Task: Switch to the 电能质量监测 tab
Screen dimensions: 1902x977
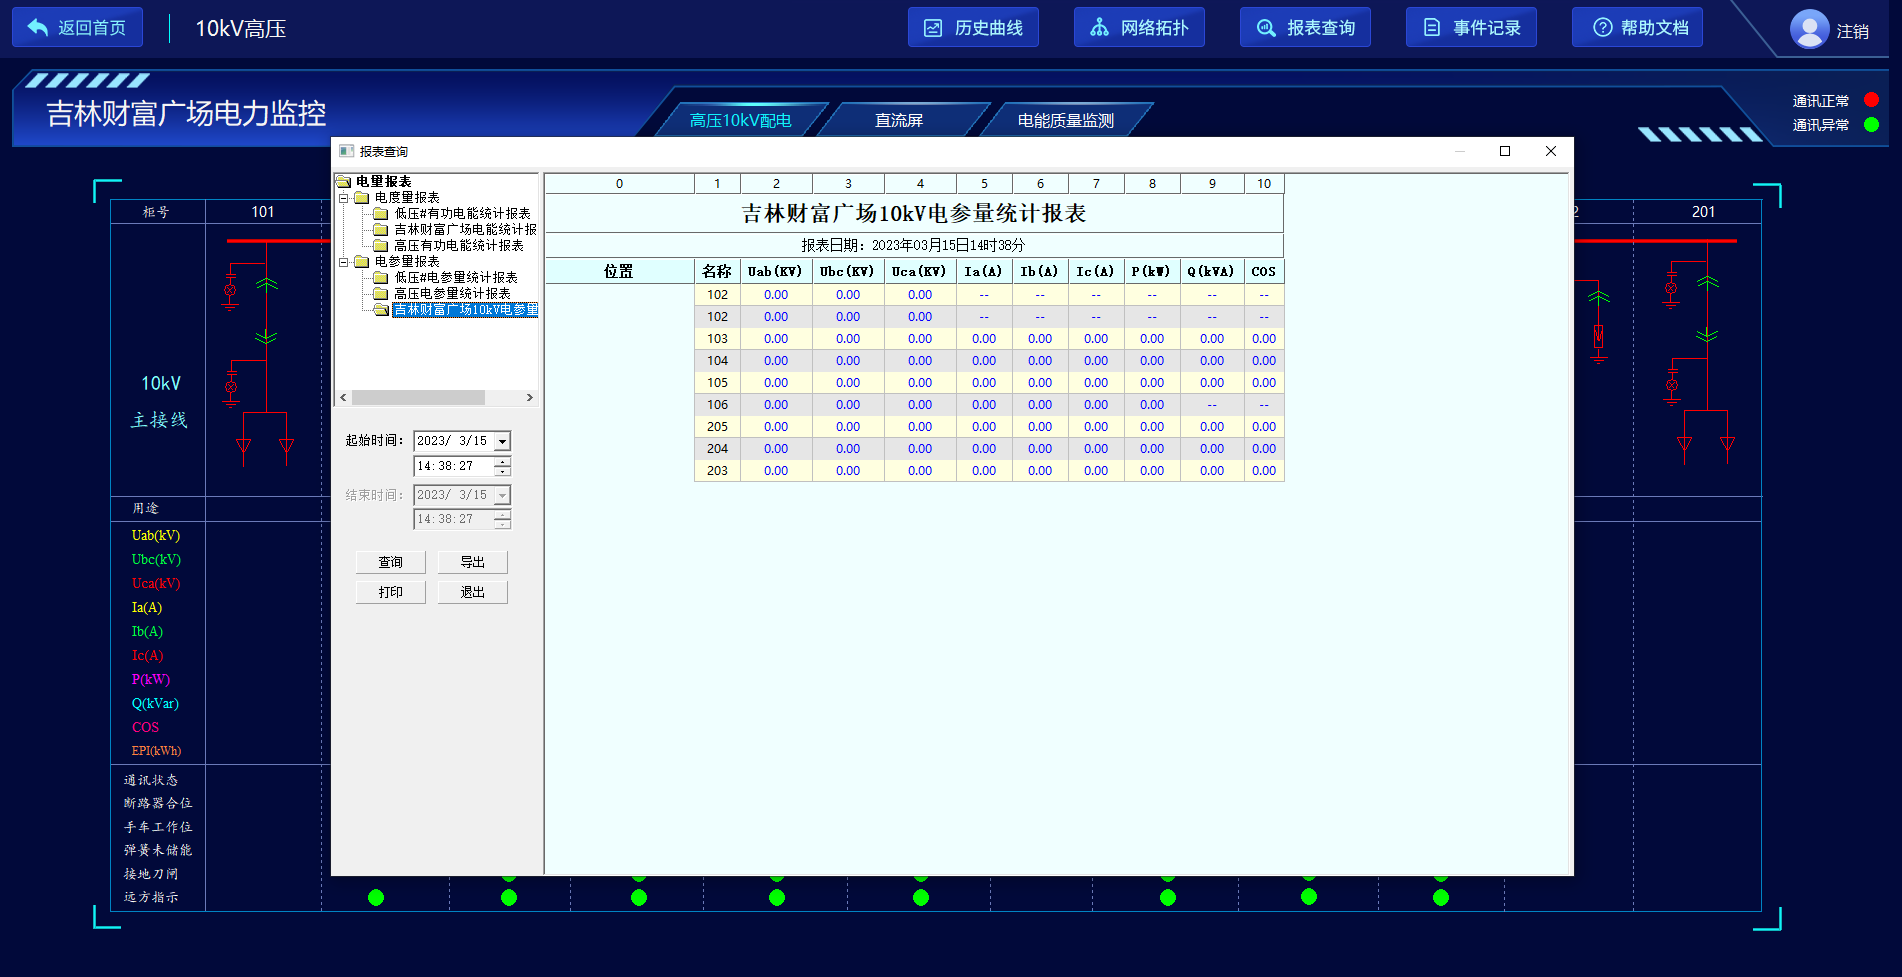Action: click(1065, 120)
